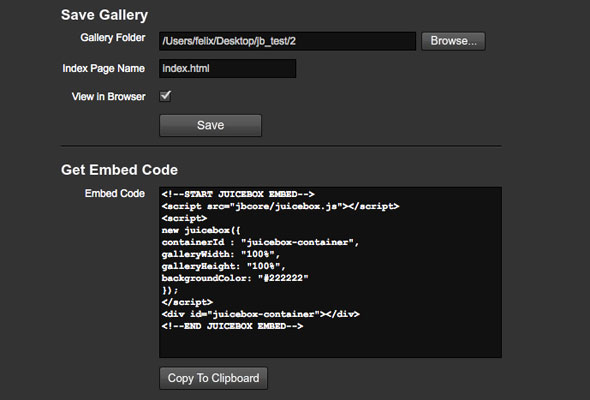Click the galleryHeight "100%" line
This screenshot has width=590, height=400.
(x=224, y=266)
